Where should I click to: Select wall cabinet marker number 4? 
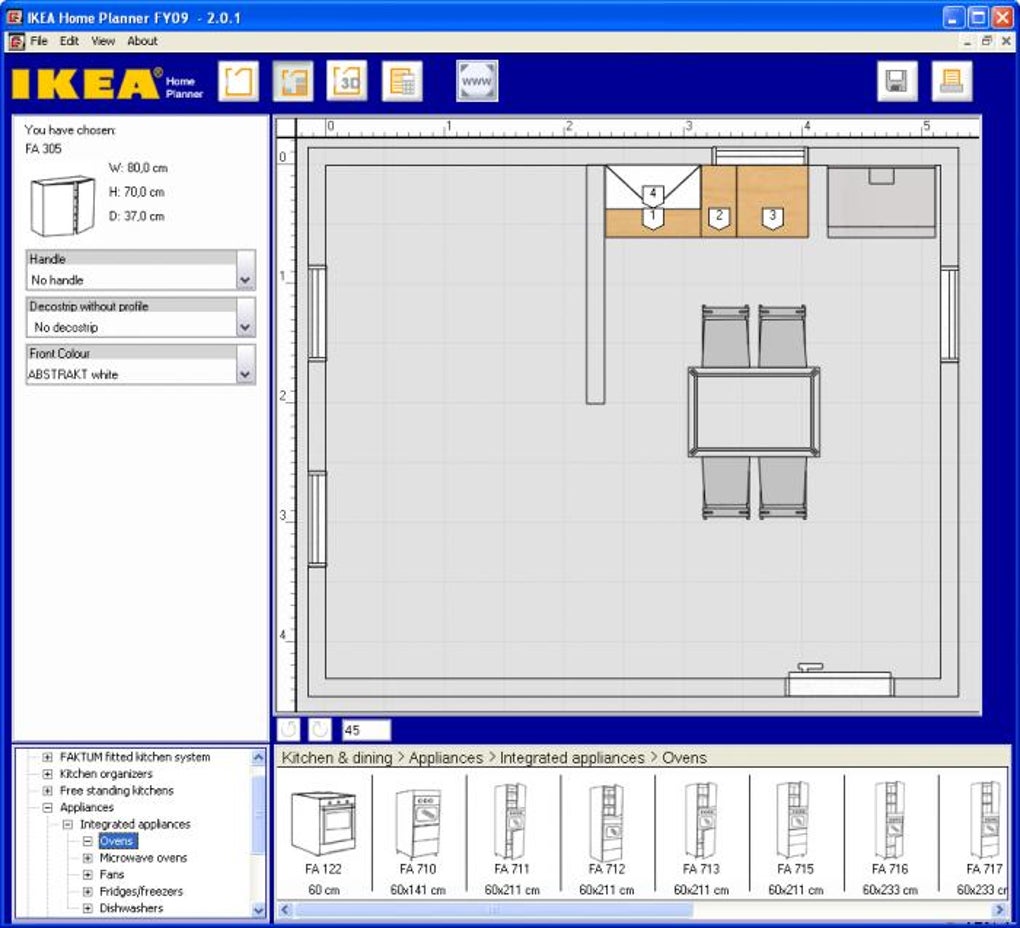tap(652, 195)
